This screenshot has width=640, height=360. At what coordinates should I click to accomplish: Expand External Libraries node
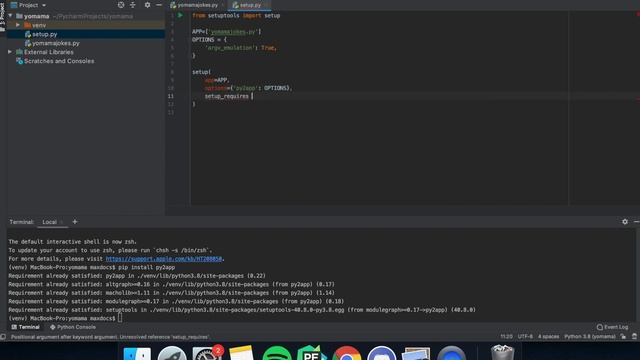tap(10, 52)
